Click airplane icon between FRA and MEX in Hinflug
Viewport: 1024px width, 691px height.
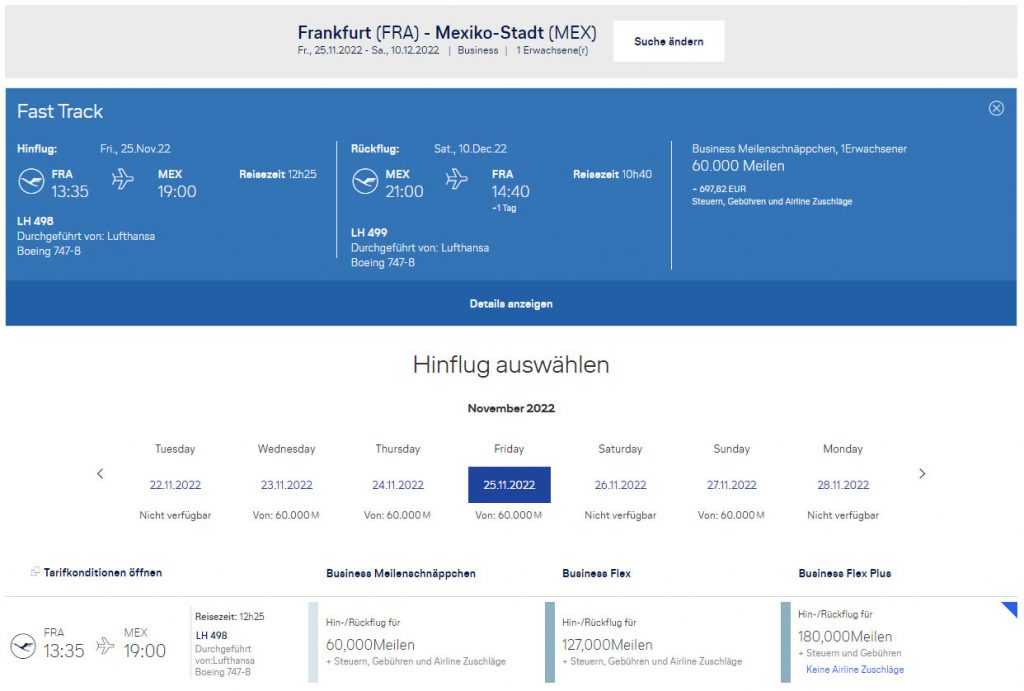pos(123,178)
